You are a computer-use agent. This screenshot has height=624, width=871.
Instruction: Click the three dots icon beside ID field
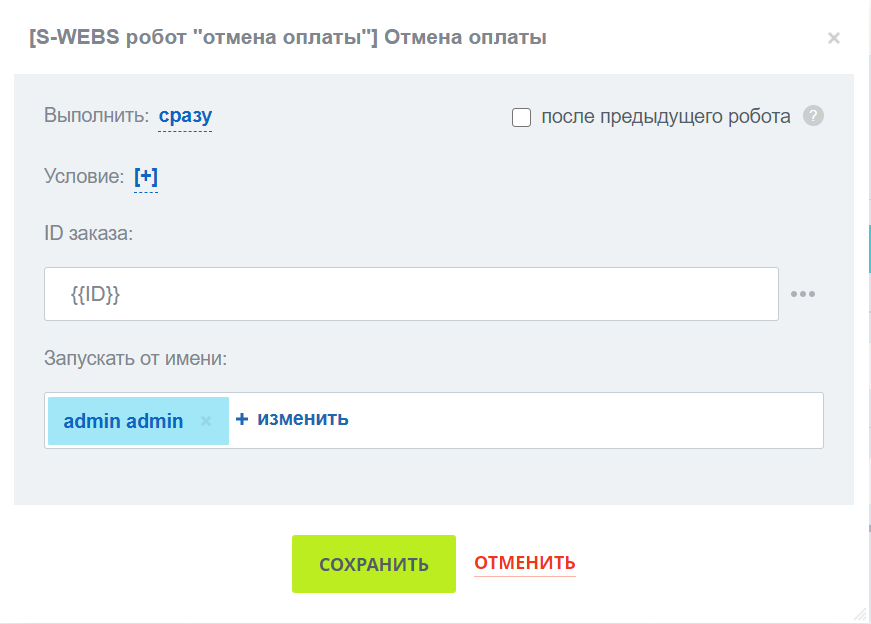tap(803, 294)
